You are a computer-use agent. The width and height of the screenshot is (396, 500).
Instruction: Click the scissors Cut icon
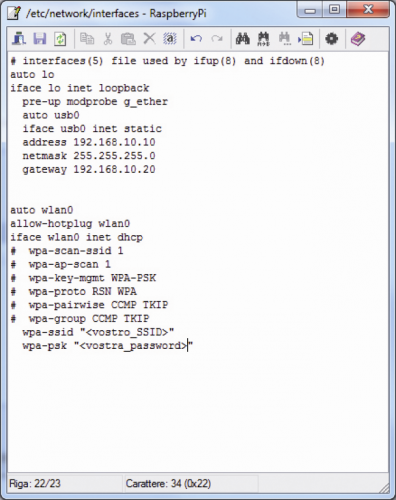[x=107, y=39]
